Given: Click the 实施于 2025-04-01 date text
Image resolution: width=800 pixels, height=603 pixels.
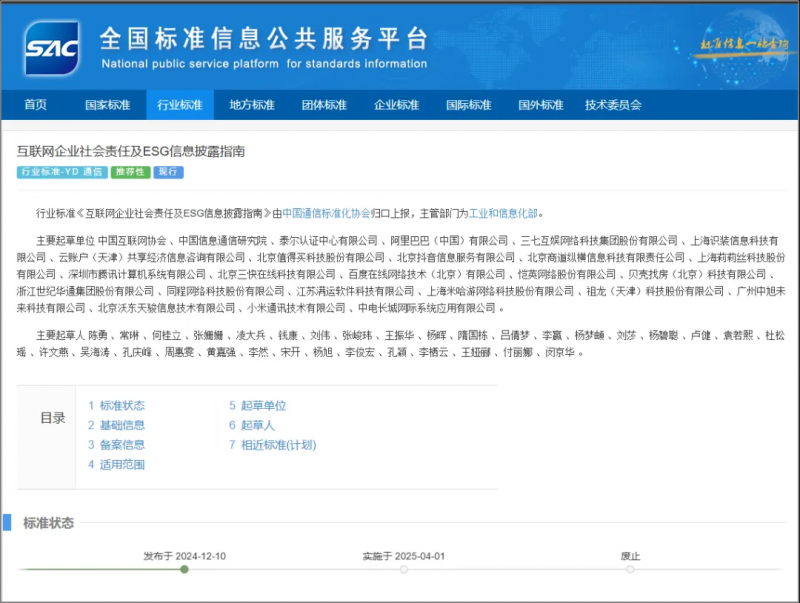Looking at the screenshot, I should tap(404, 556).
